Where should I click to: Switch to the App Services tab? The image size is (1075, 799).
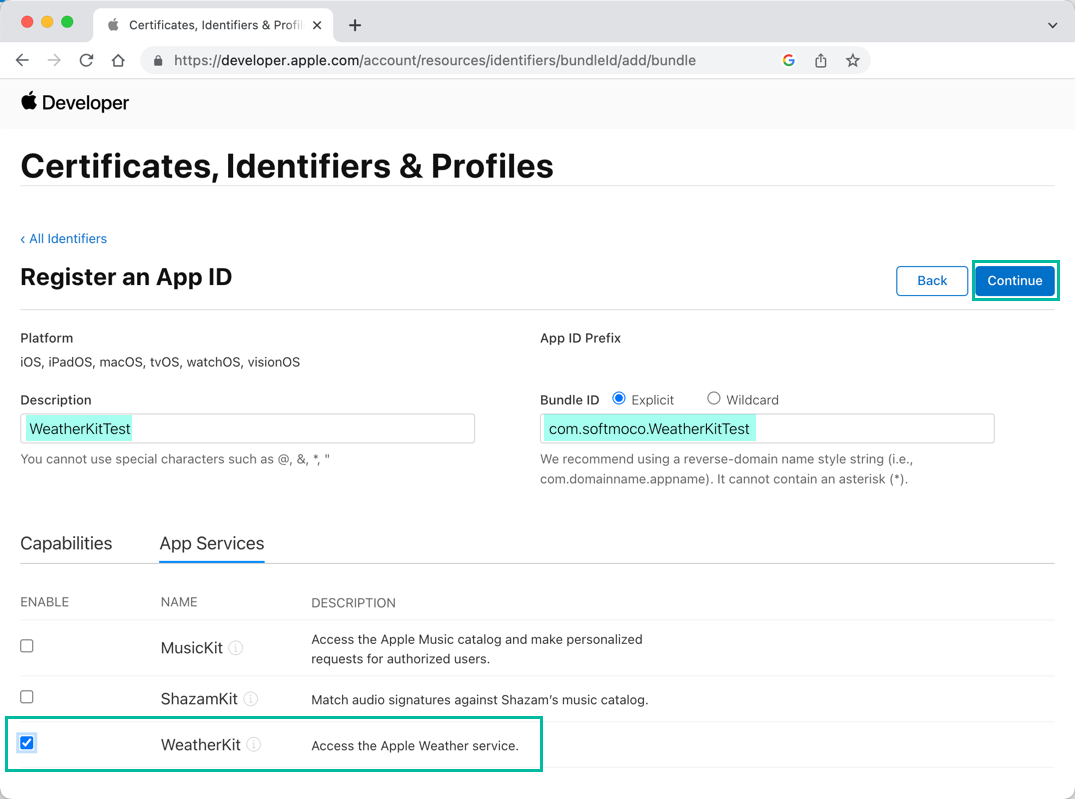[x=212, y=543]
